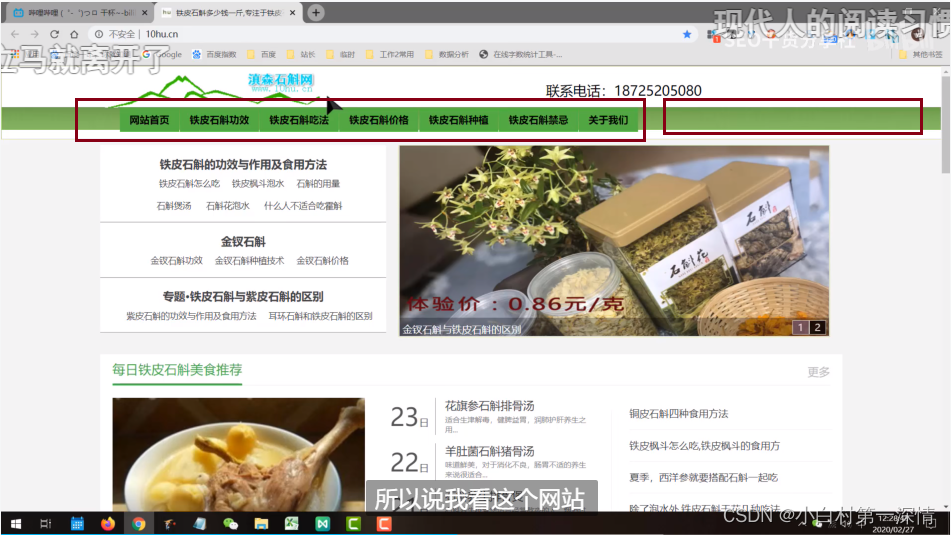The width and height of the screenshot is (951, 535).
Task: Open 紫皮石斛的功效与作用及食用方法 link
Action: click(x=191, y=316)
